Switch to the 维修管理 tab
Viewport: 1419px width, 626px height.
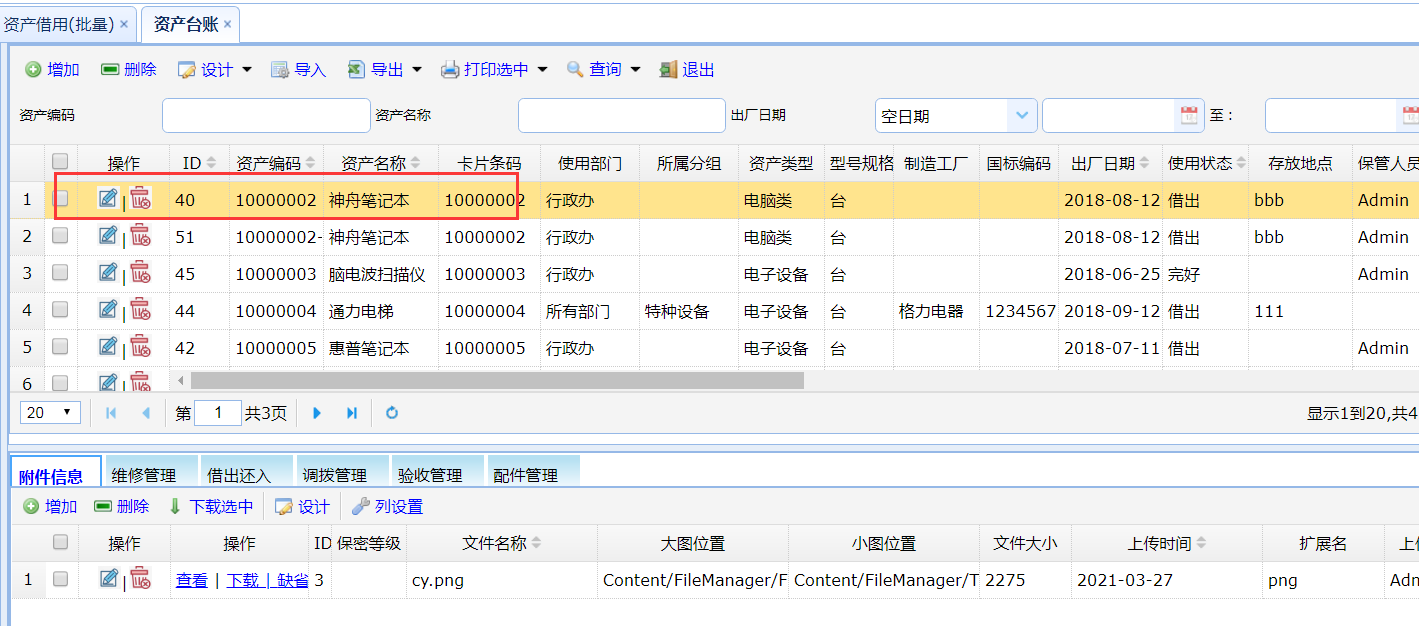point(144,475)
